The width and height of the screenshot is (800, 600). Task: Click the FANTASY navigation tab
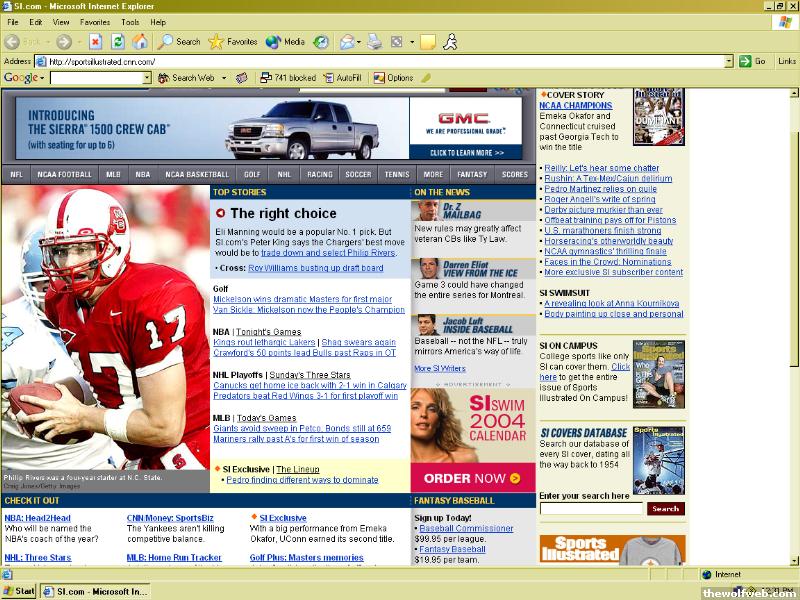tap(472, 174)
